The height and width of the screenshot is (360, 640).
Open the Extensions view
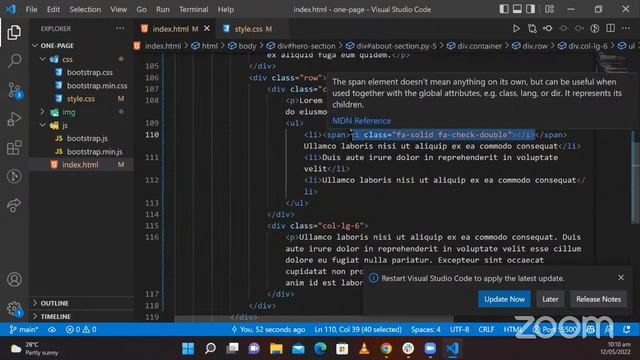pyautogui.click(x=14, y=148)
